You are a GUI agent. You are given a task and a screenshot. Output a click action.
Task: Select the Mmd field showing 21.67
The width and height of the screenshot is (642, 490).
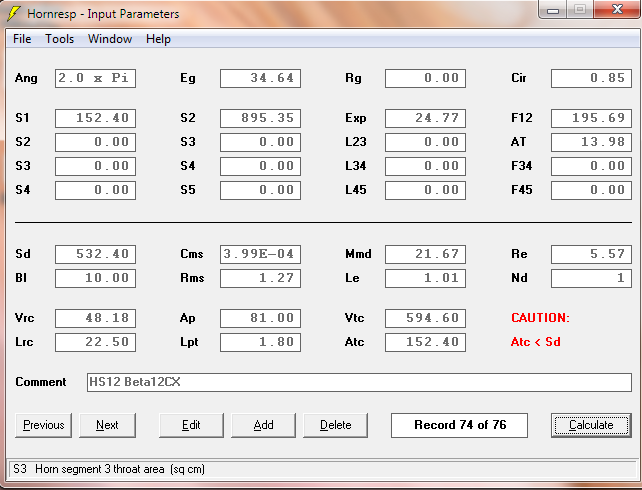click(425, 254)
